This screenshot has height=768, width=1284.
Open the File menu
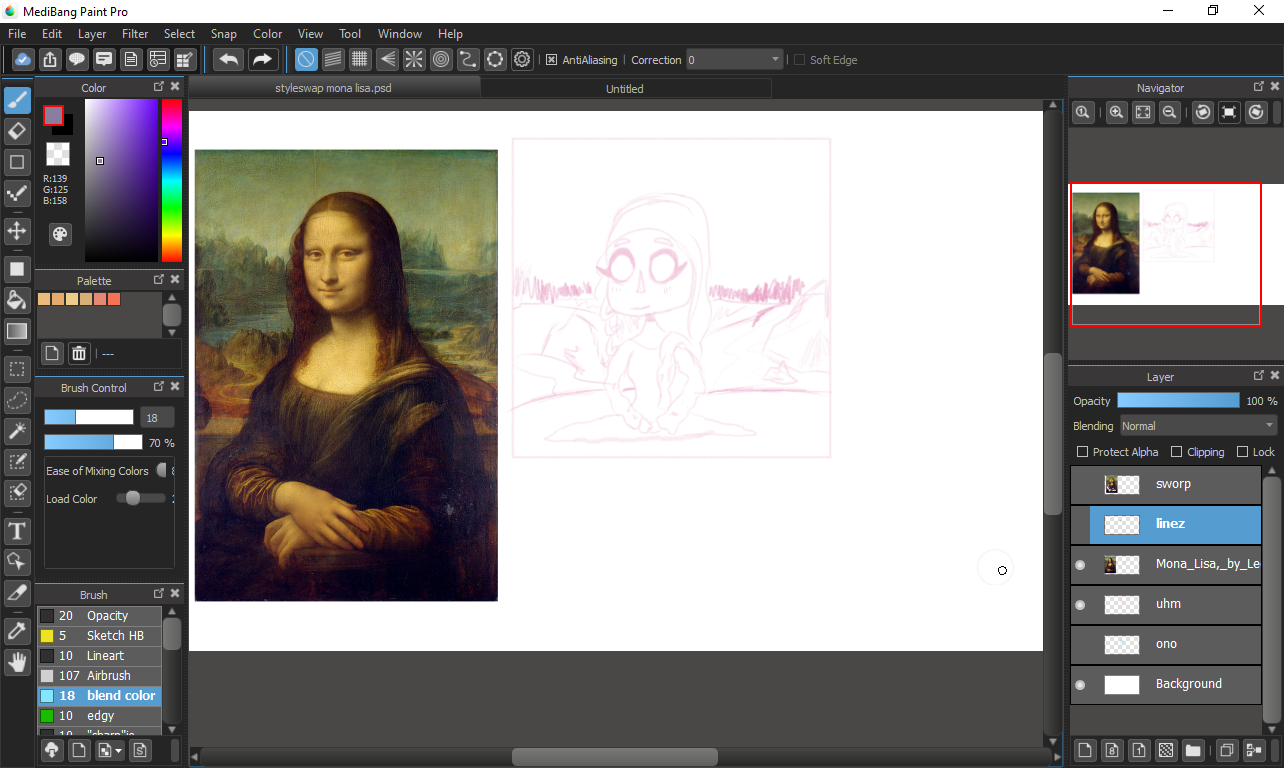tap(17, 34)
